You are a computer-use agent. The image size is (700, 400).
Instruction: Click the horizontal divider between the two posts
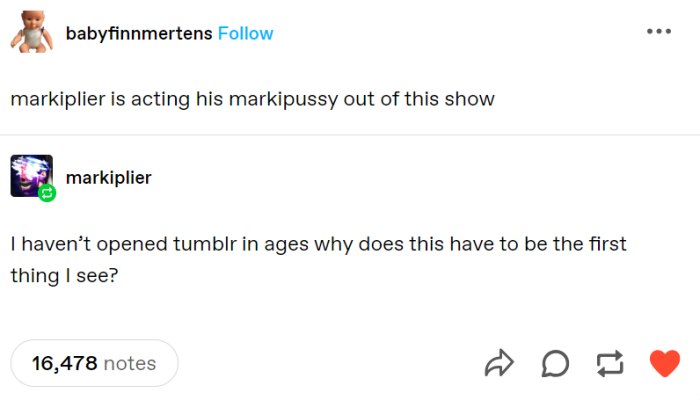click(x=350, y=135)
